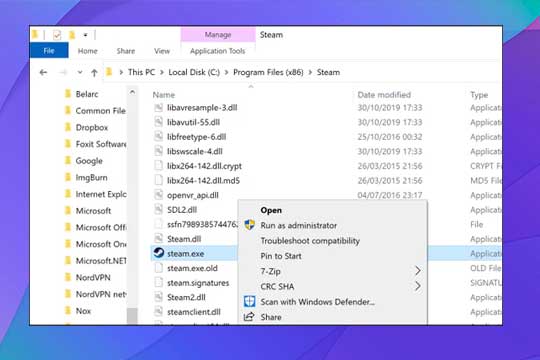Image resolution: width=540 pixels, height=360 pixels.
Task: Switch to the View ribbon tab
Action: [162, 51]
